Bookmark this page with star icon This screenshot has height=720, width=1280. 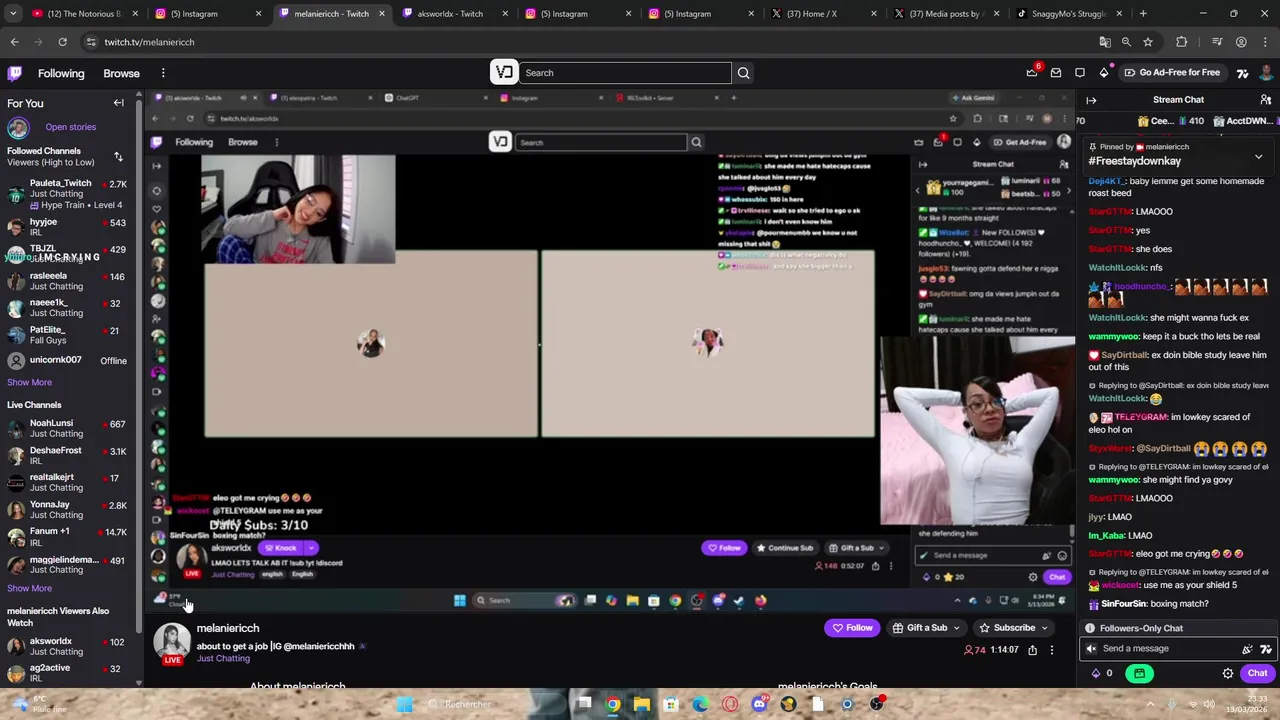click(x=1148, y=42)
